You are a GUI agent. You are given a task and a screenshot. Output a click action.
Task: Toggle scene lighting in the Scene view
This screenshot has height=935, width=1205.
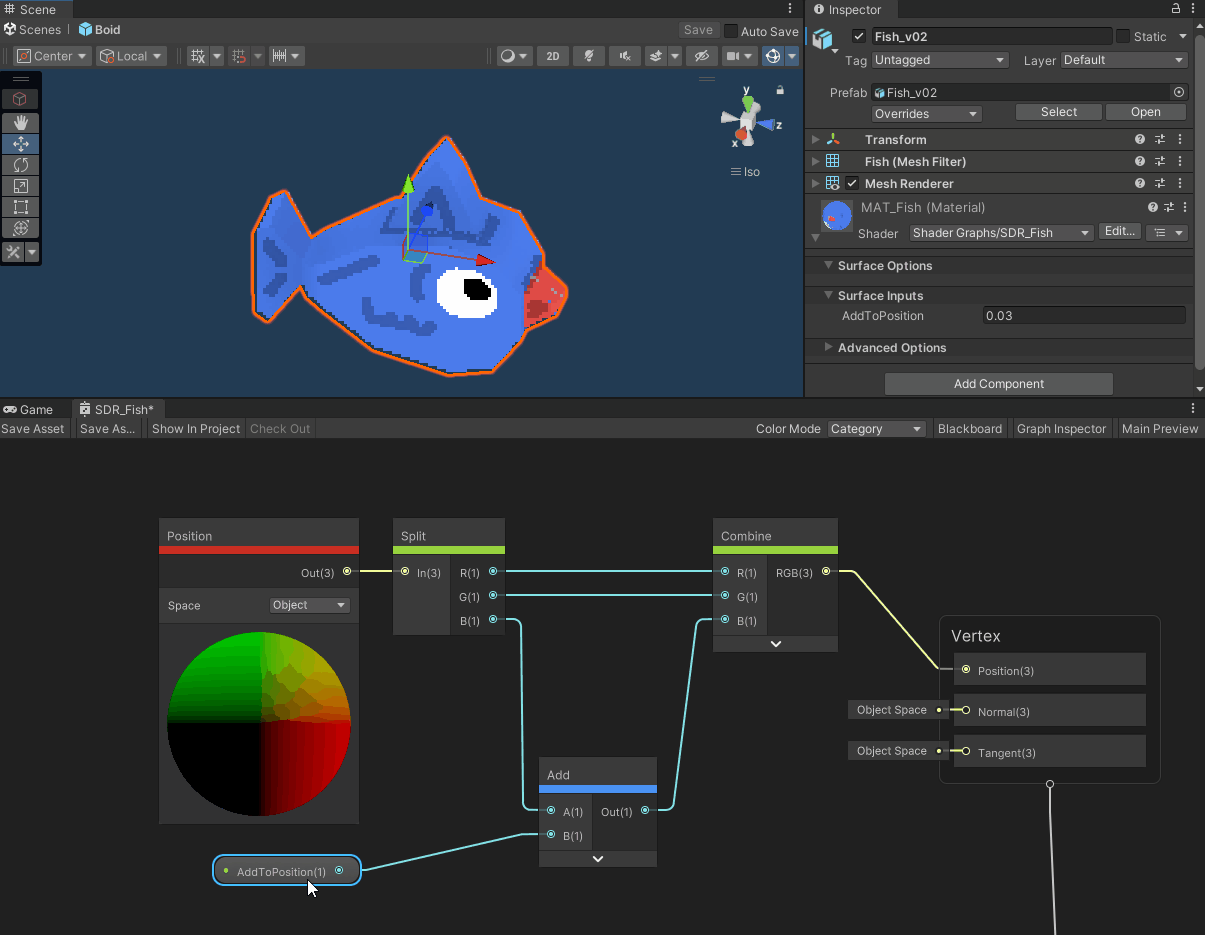589,56
